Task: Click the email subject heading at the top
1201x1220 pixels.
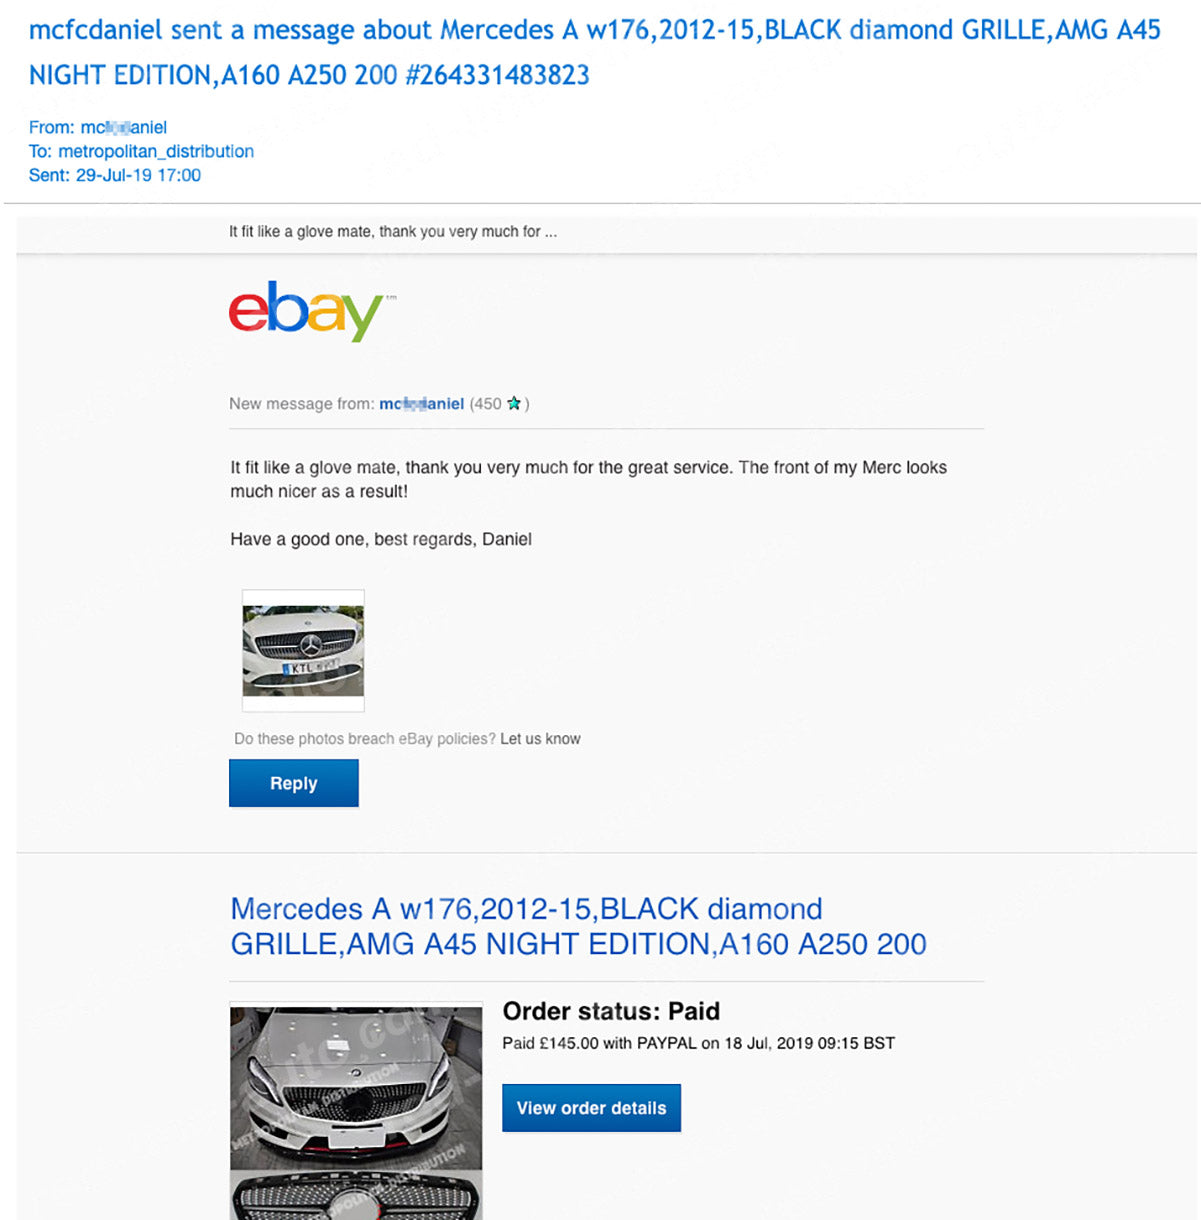Action: 594,52
